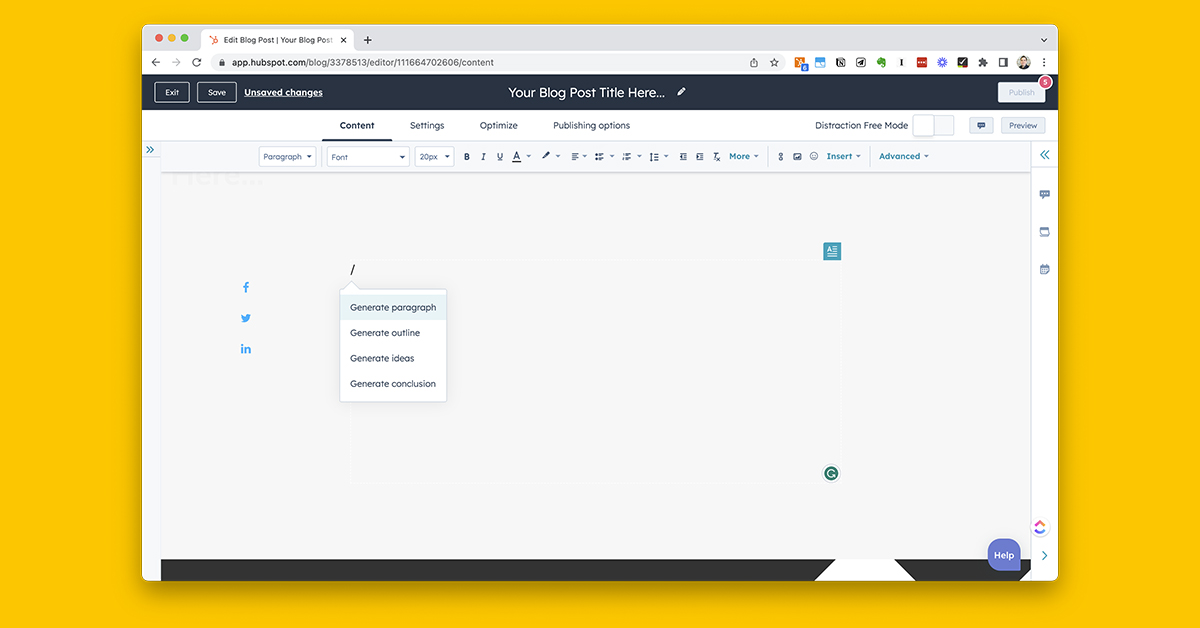This screenshot has height=628, width=1200.
Task: Click the Save button
Action: pyautogui.click(x=217, y=92)
